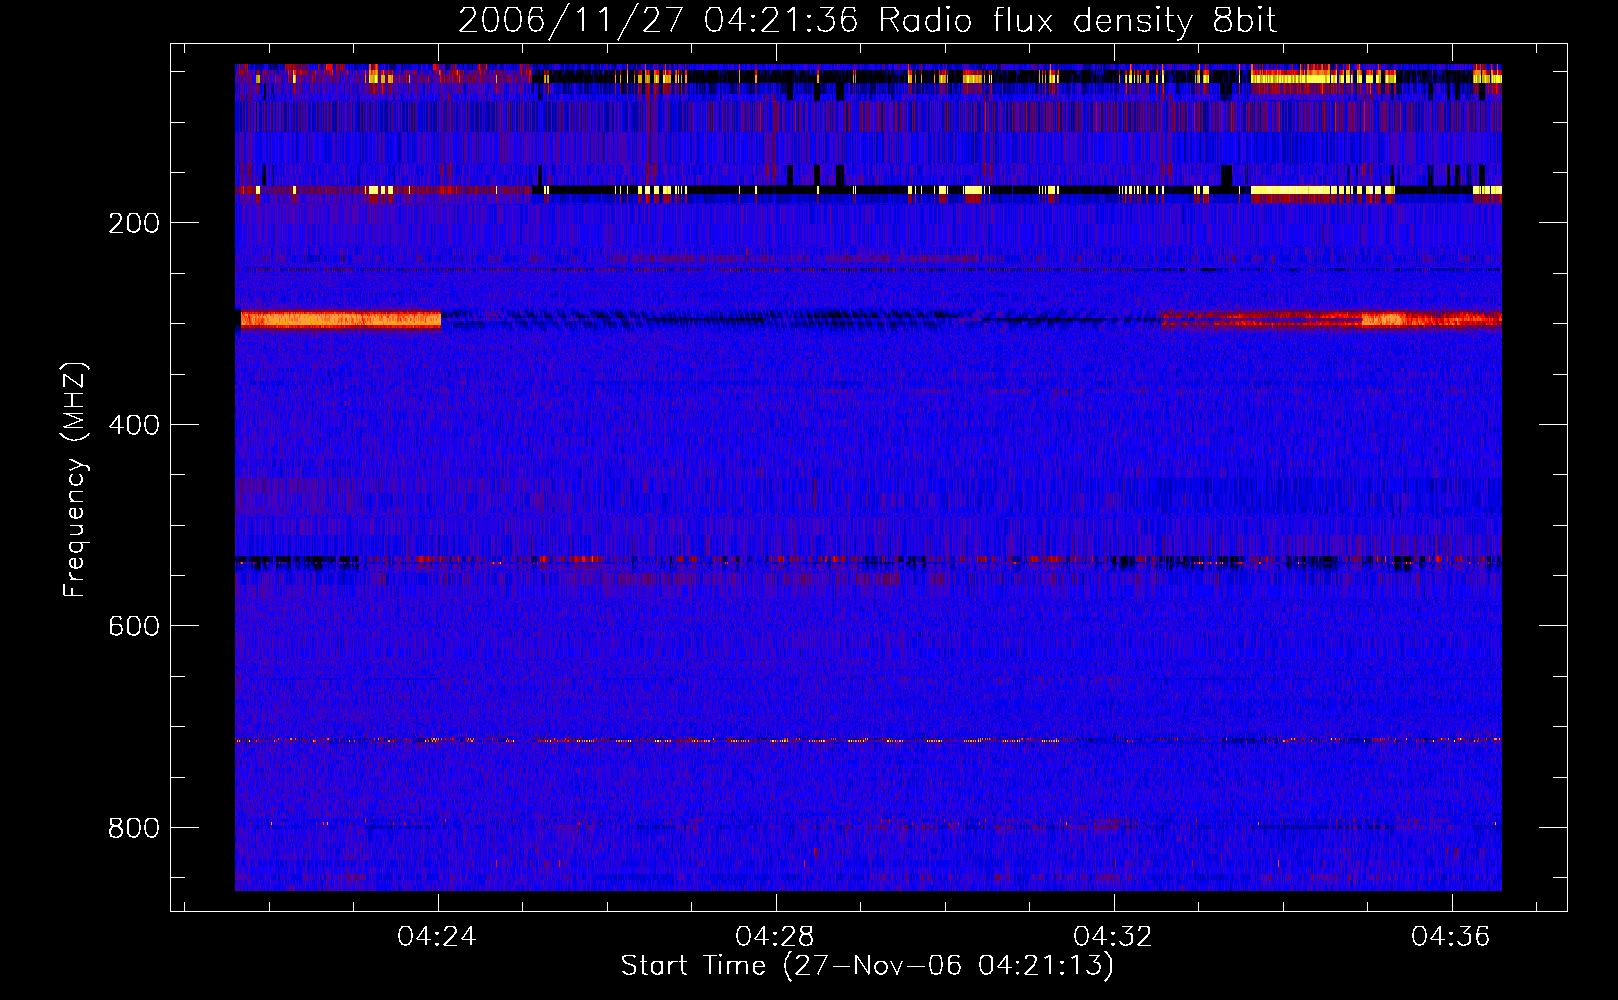
Task: Click the '200' frequency tick label
Action: coord(134,223)
